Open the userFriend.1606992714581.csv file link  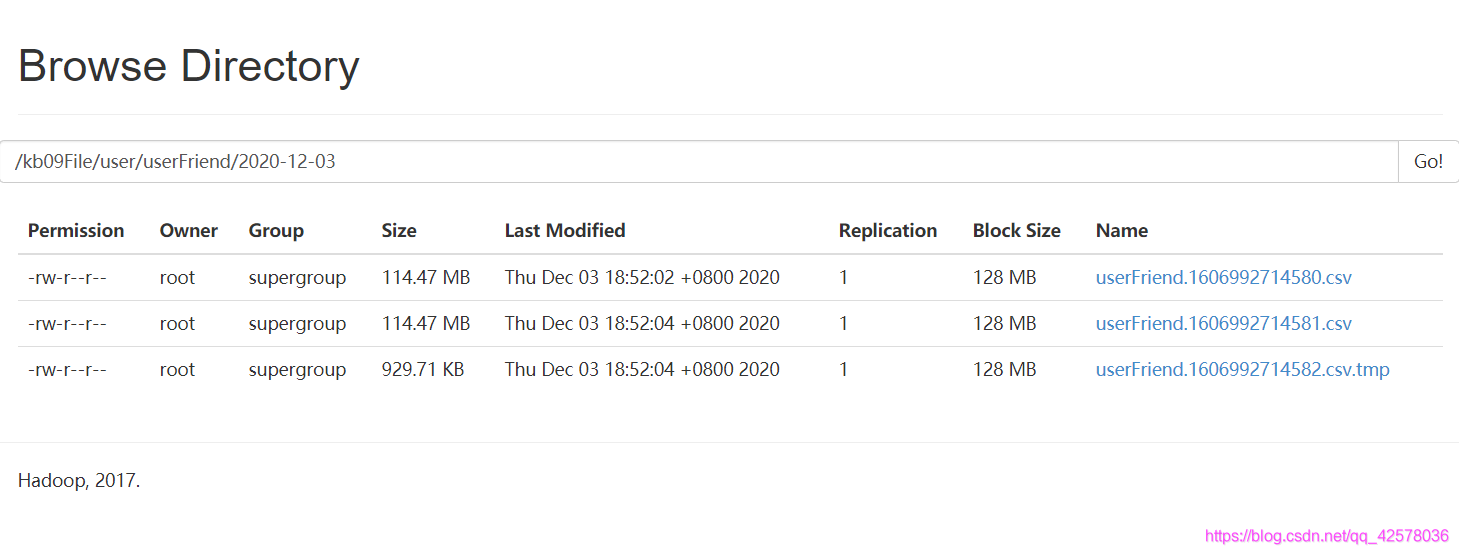tap(1223, 323)
